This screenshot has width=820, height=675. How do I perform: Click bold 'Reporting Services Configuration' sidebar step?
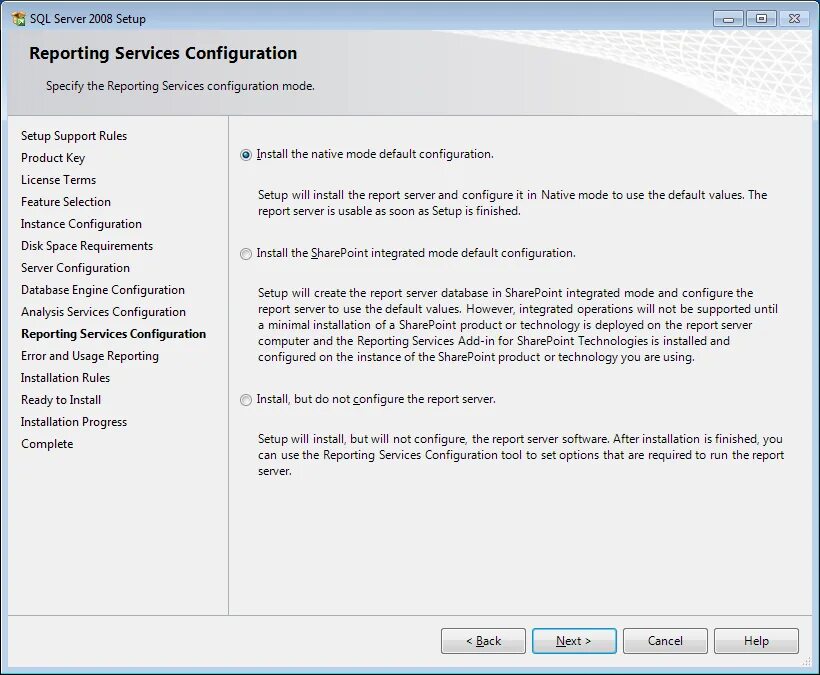[x=113, y=334]
